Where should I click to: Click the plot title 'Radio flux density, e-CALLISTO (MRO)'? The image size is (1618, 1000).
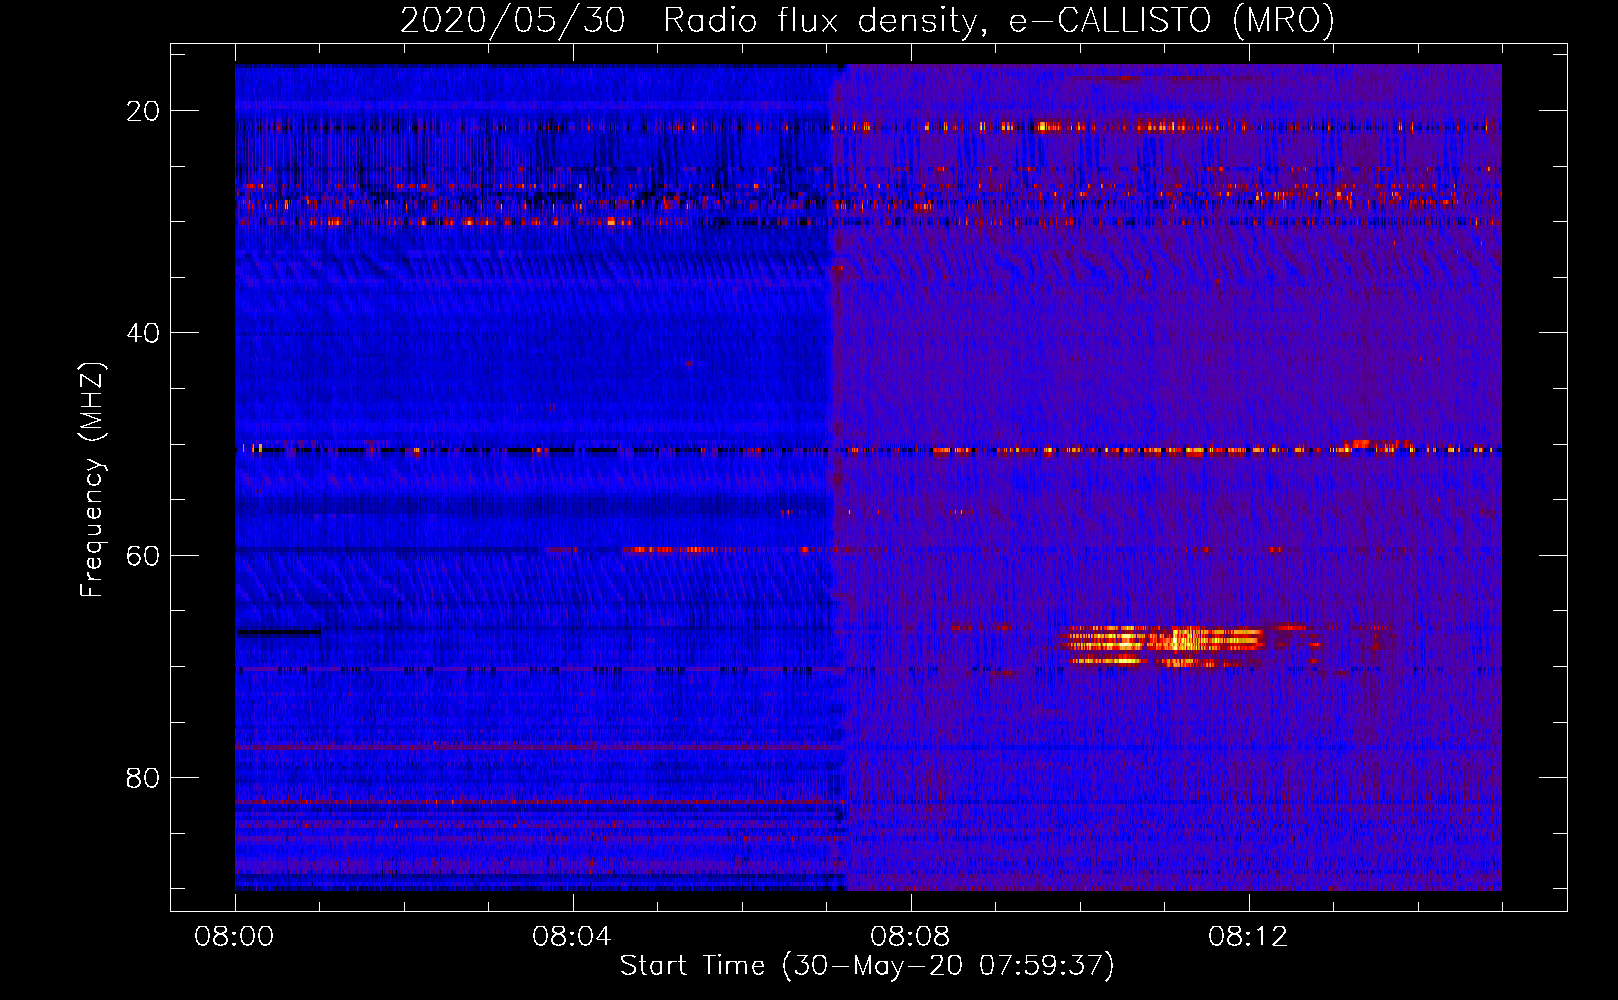(x=999, y=20)
